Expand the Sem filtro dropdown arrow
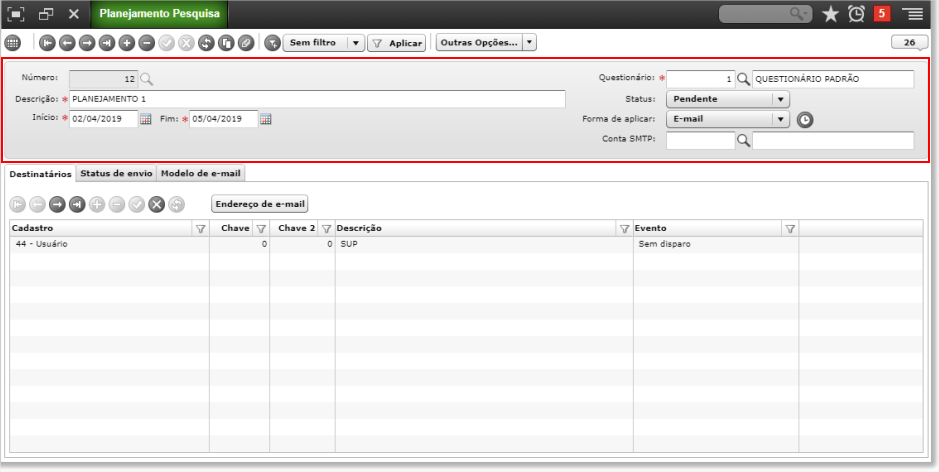 click(356, 43)
